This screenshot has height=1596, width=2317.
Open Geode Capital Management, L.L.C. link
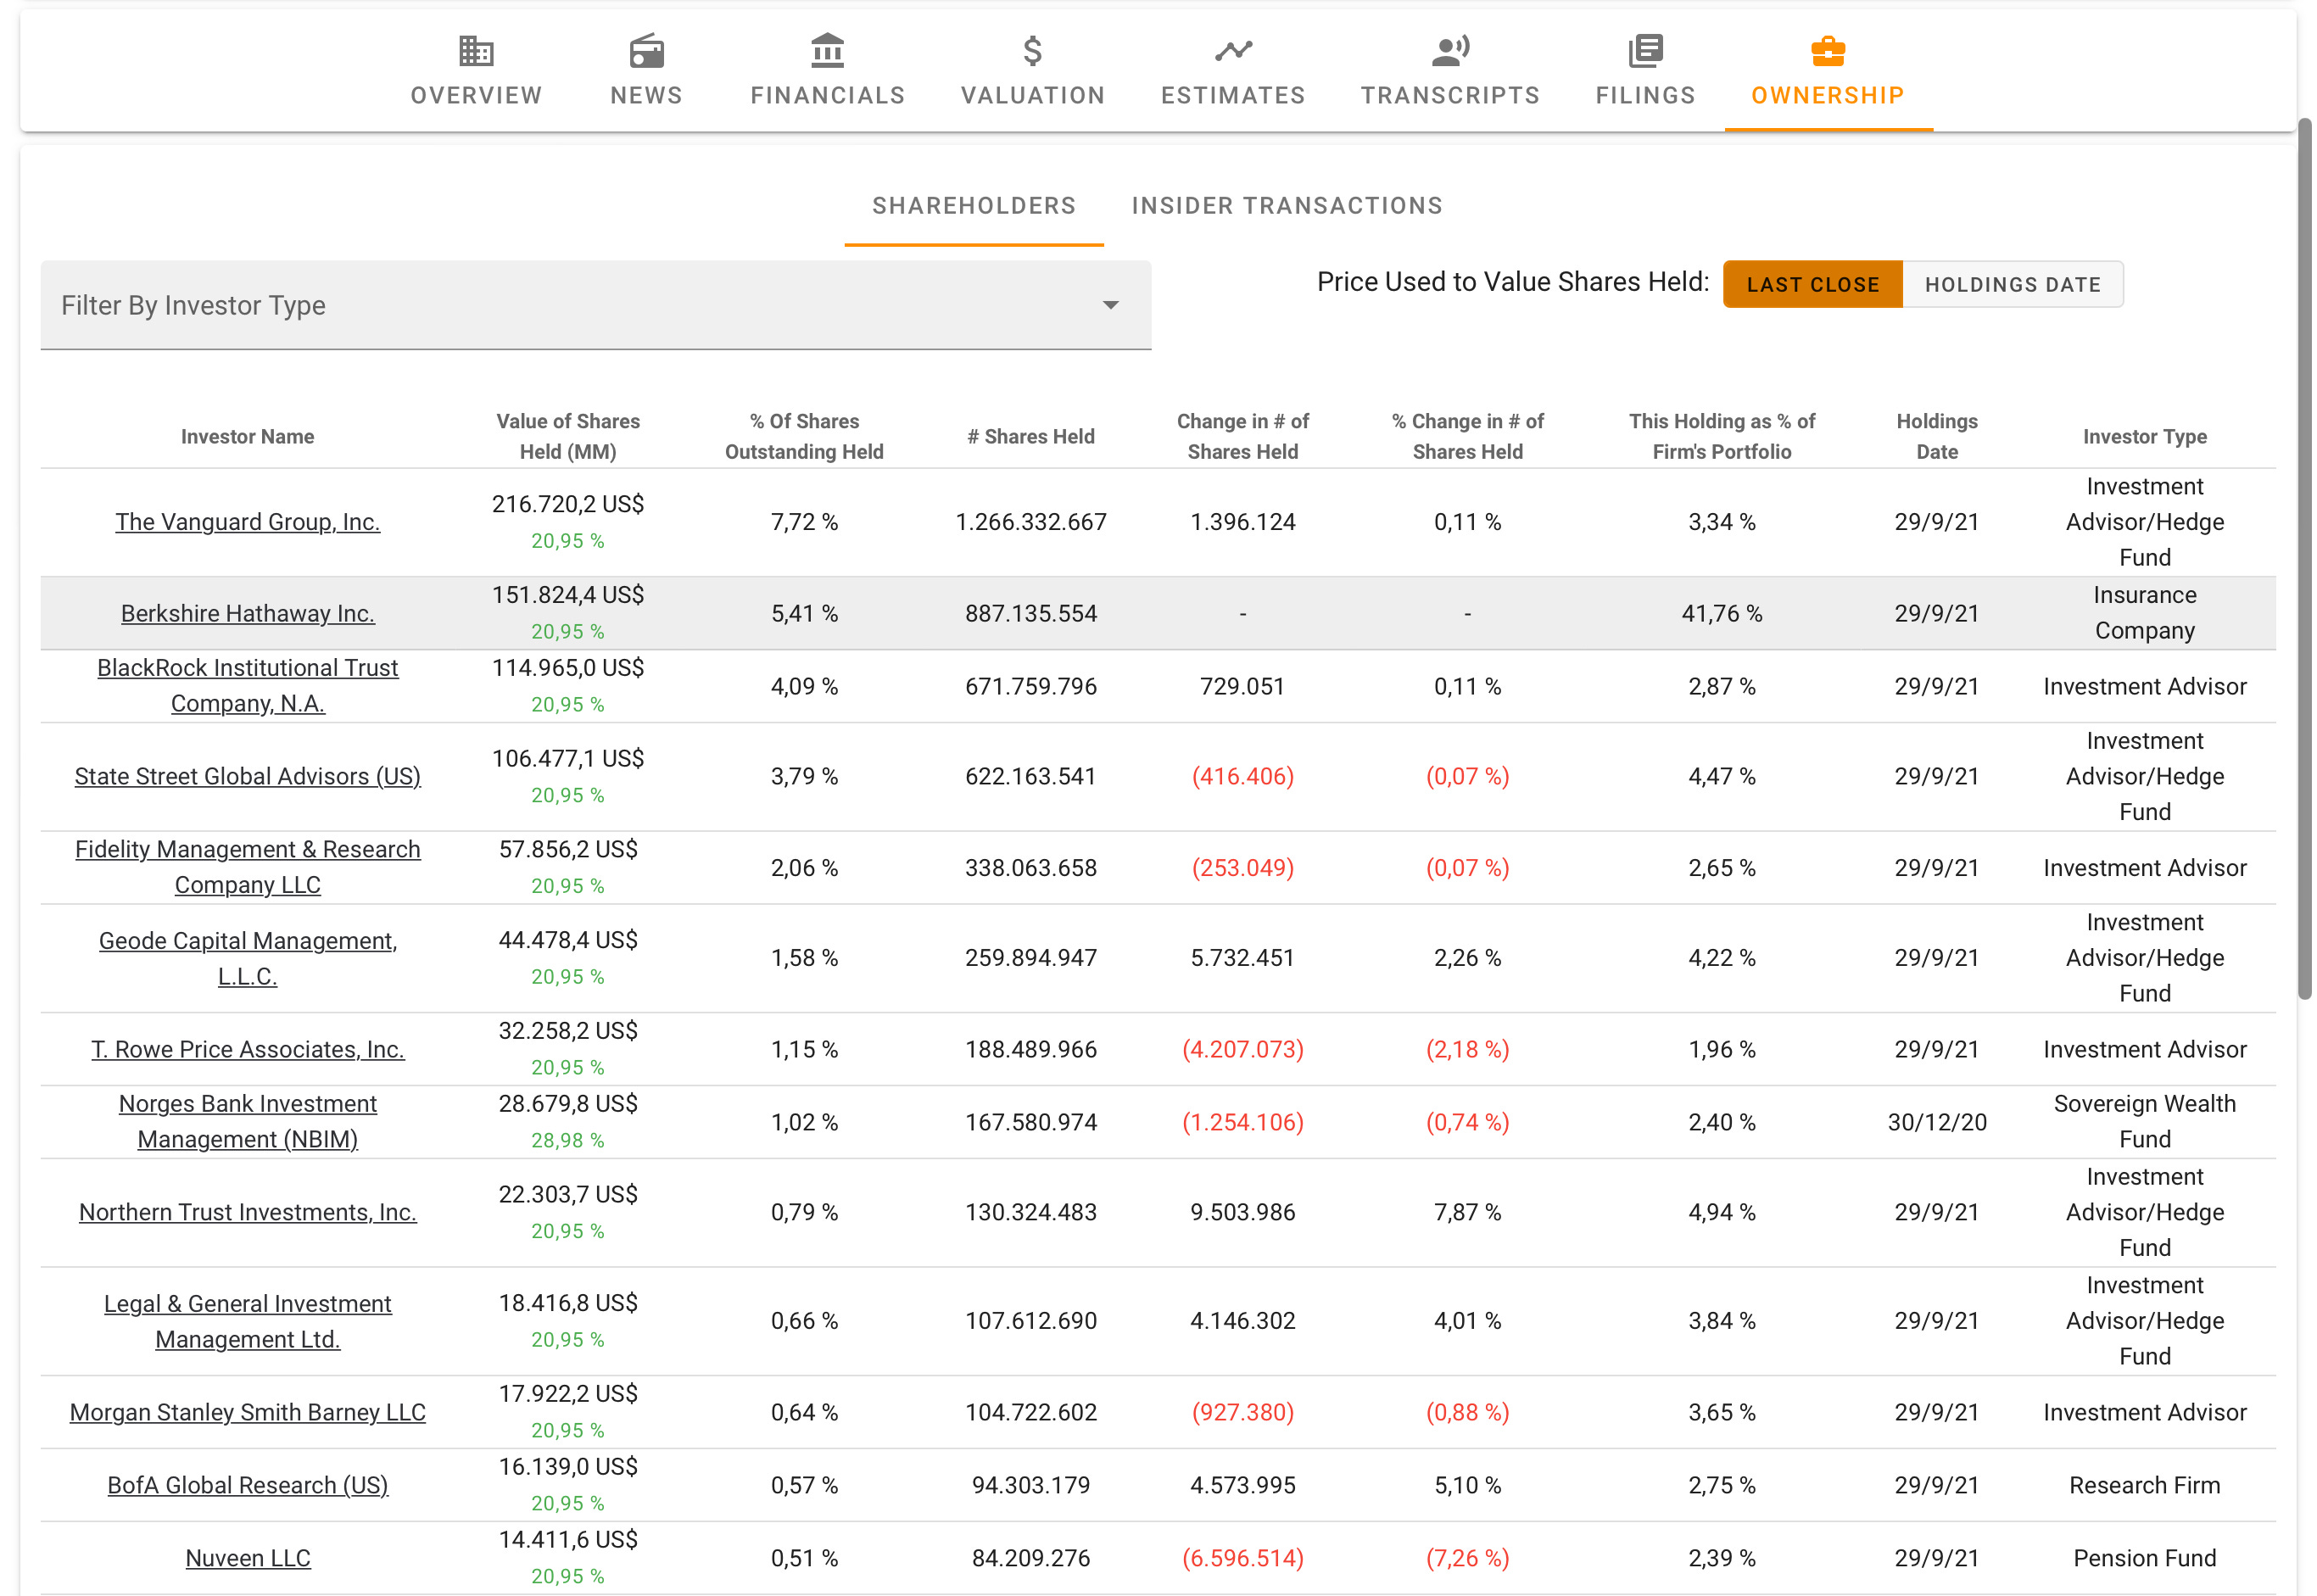tap(247, 958)
